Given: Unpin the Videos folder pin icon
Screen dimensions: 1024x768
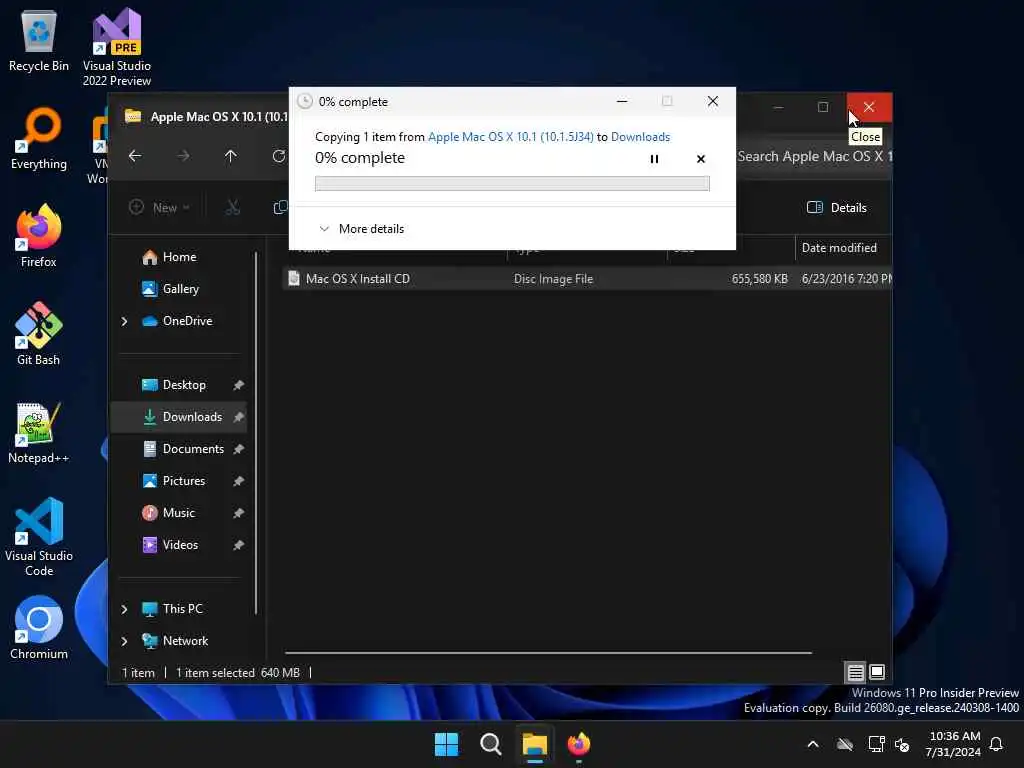Looking at the screenshot, I should pyautogui.click(x=238, y=545).
